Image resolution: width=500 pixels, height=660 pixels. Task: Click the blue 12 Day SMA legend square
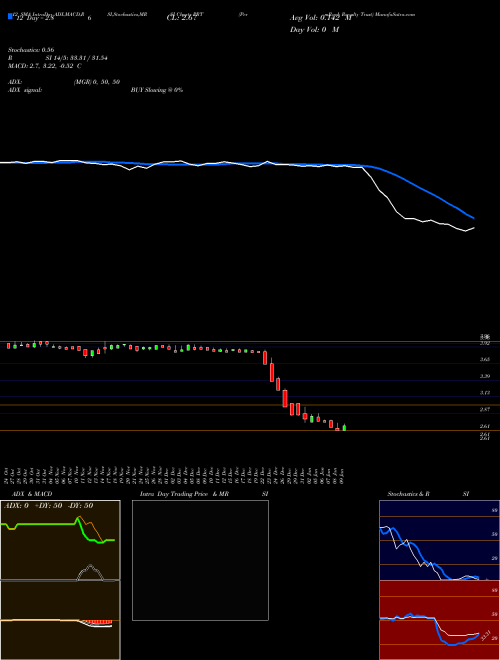click(10, 17)
